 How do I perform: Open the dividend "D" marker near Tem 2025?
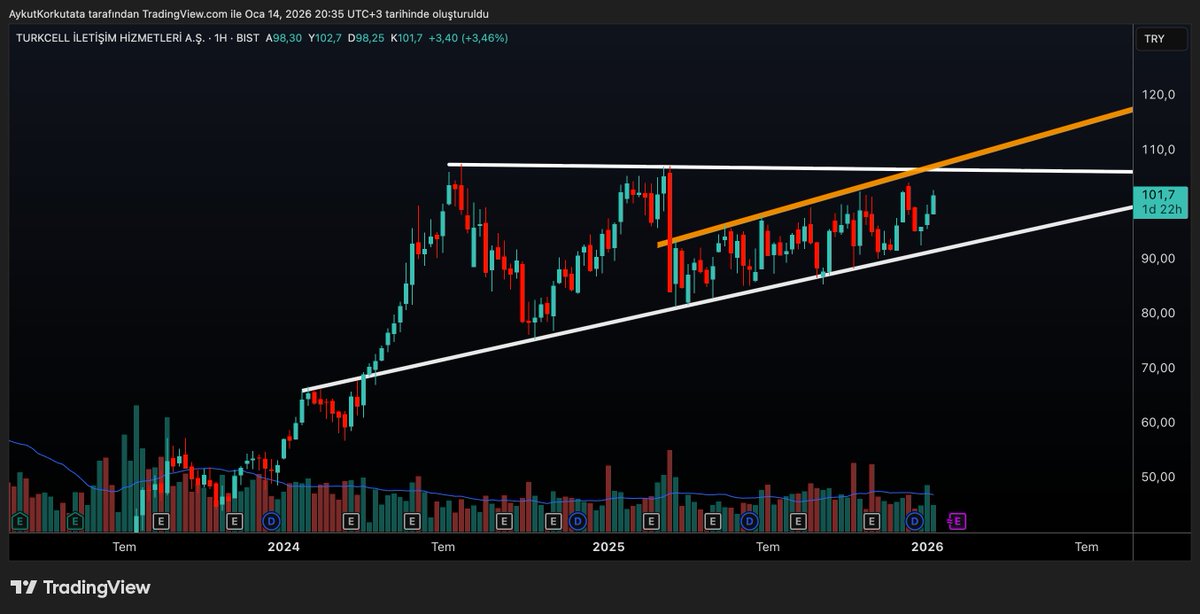coord(748,521)
